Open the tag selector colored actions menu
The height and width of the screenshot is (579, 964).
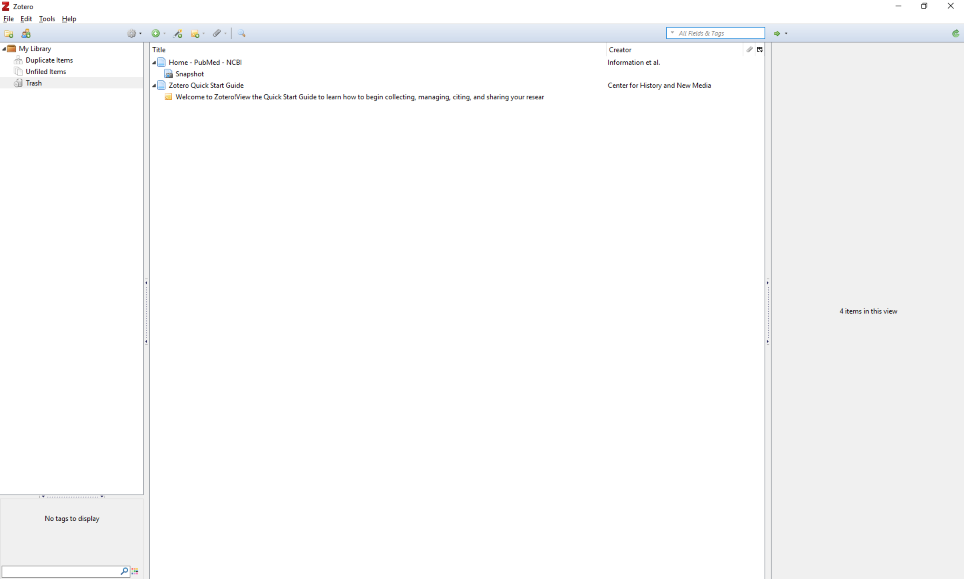(x=135, y=572)
